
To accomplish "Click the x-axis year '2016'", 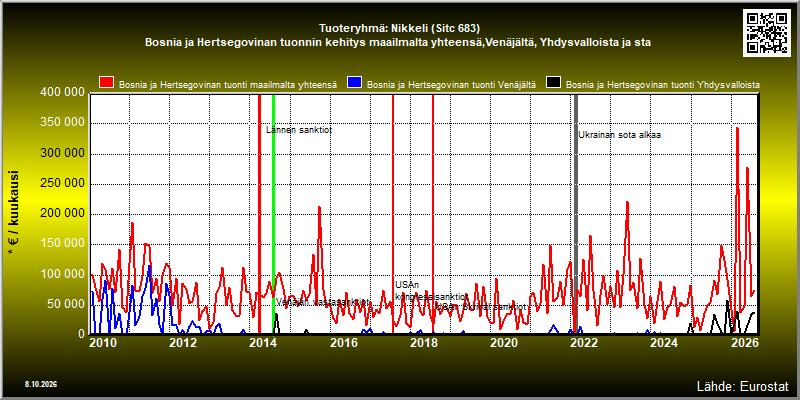I will click(343, 342).
